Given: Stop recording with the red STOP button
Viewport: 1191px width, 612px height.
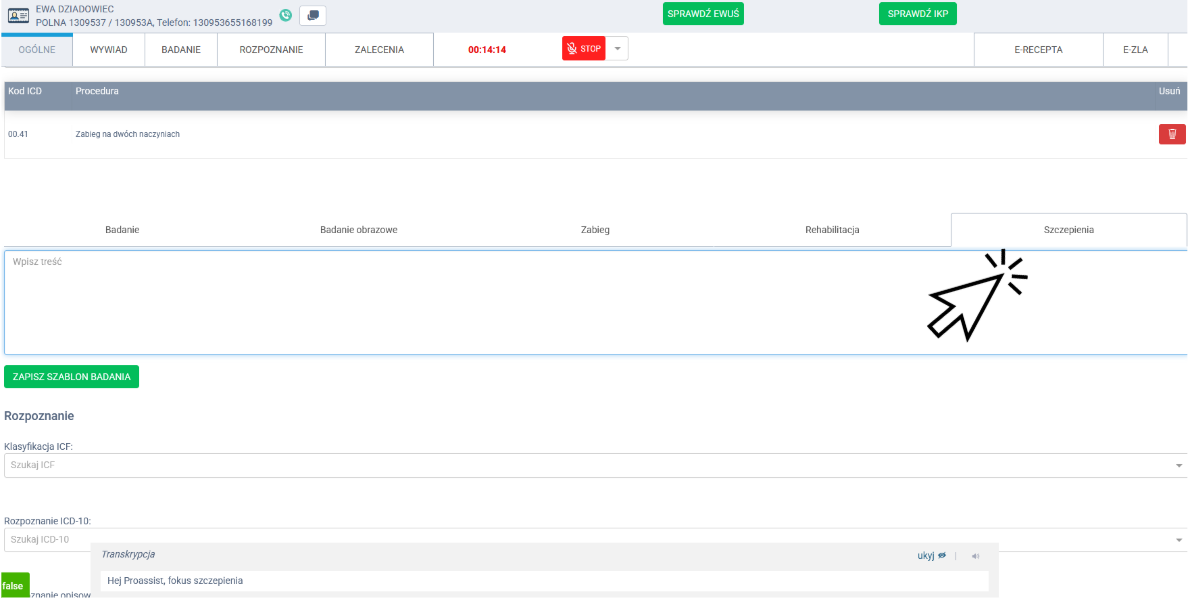Looking at the screenshot, I should (x=584, y=48).
